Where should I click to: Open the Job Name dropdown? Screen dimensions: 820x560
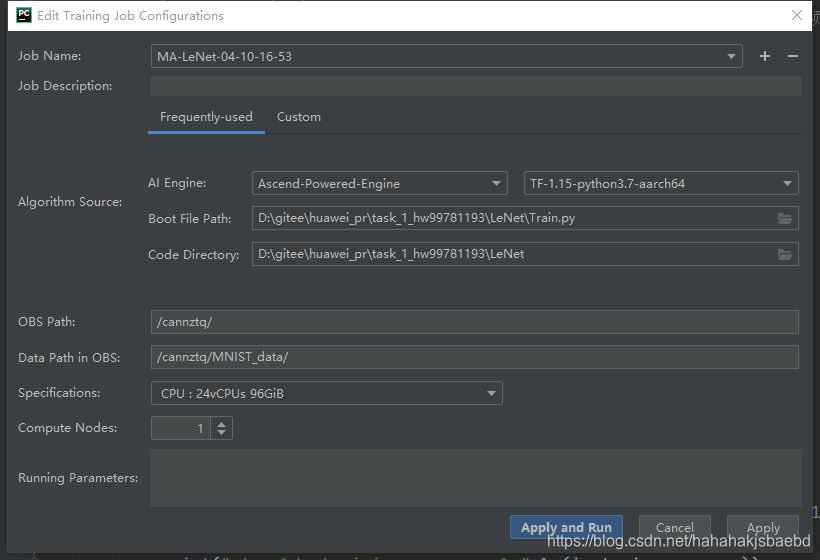(731, 56)
